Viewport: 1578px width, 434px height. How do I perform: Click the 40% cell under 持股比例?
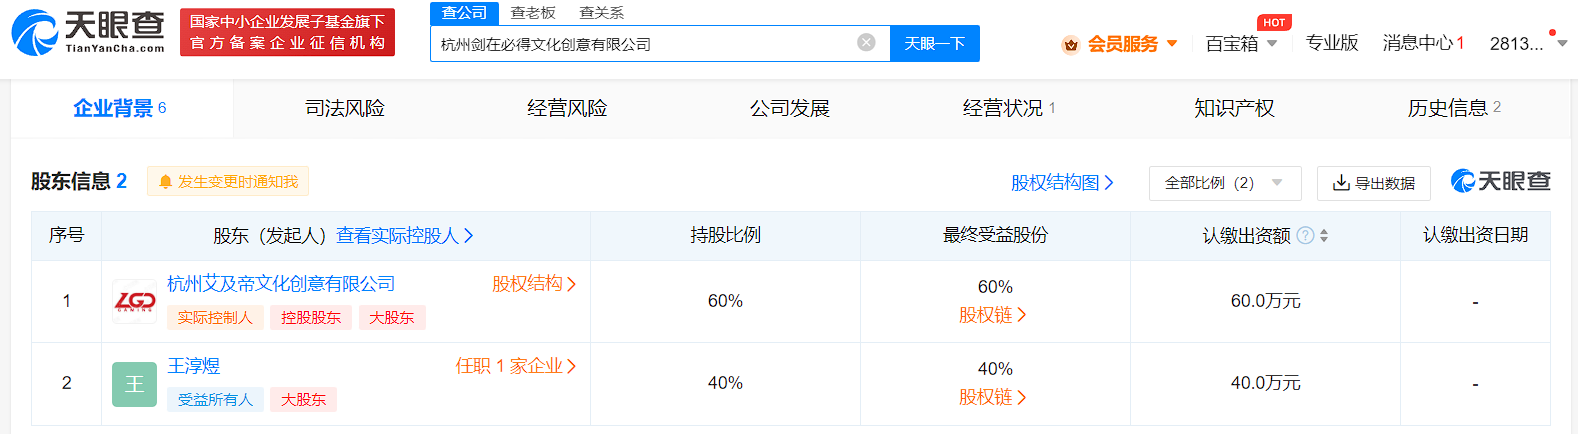(725, 383)
